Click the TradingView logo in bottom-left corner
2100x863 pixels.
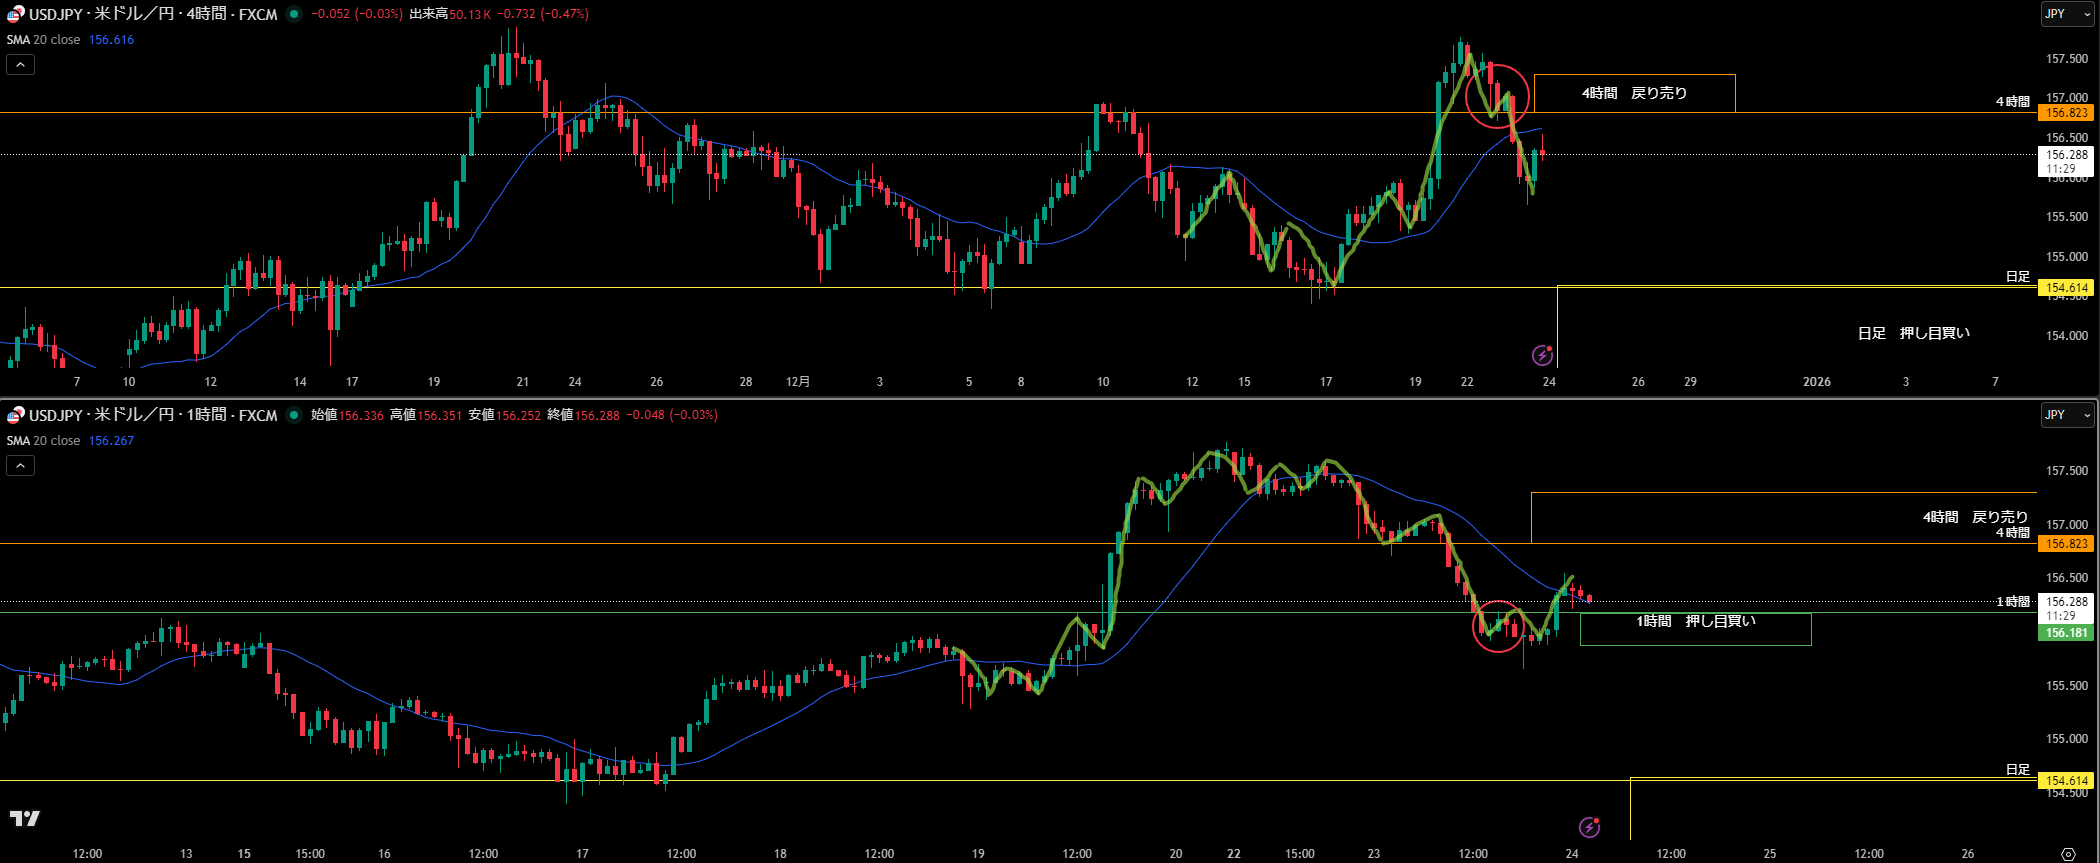click(25, 819)
